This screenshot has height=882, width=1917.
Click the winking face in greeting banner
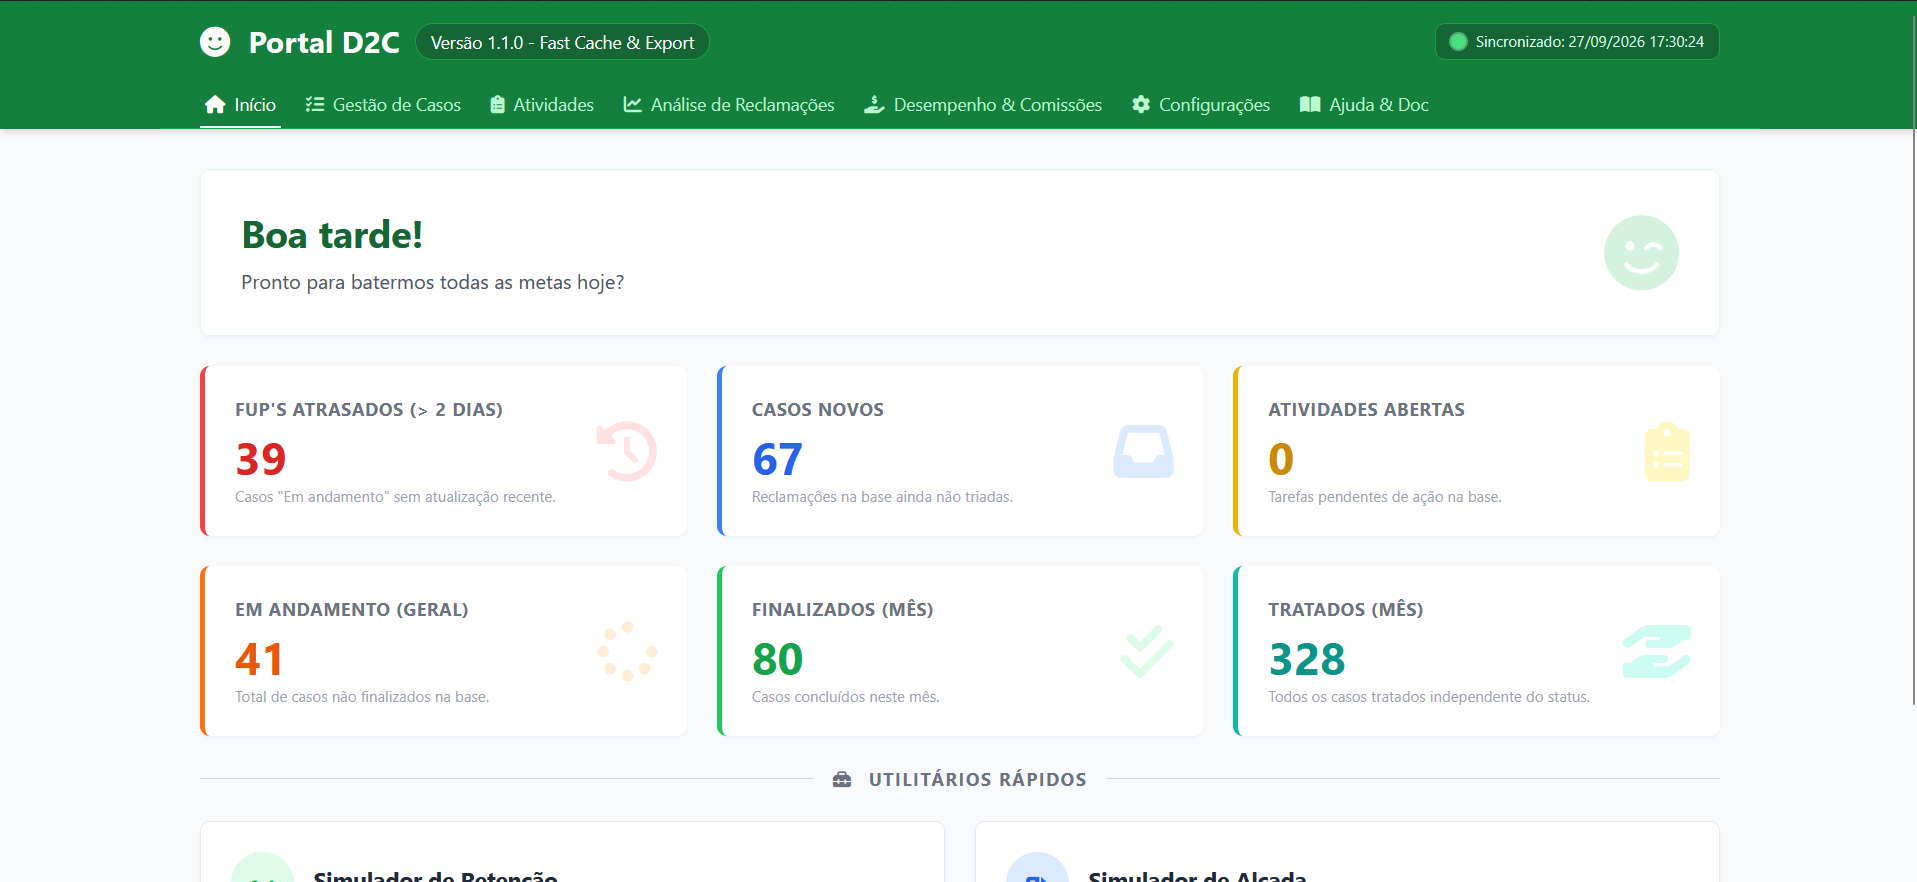1641,253
